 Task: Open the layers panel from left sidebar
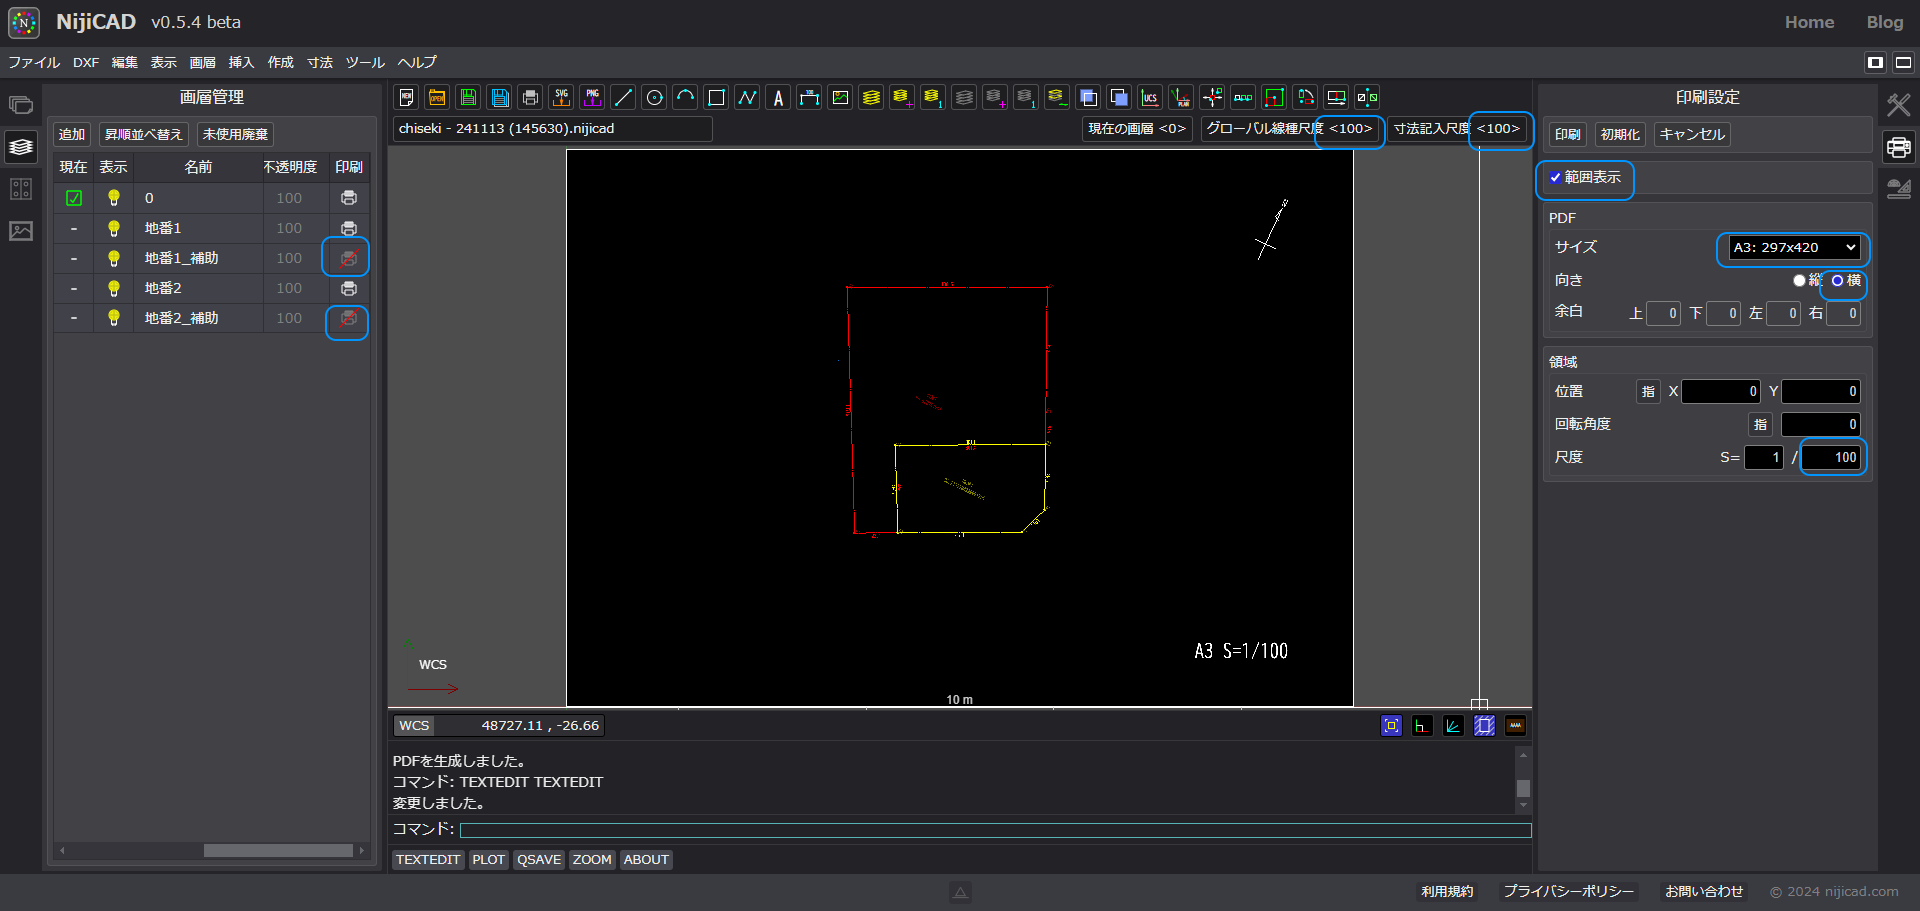[x=21, y=147]
